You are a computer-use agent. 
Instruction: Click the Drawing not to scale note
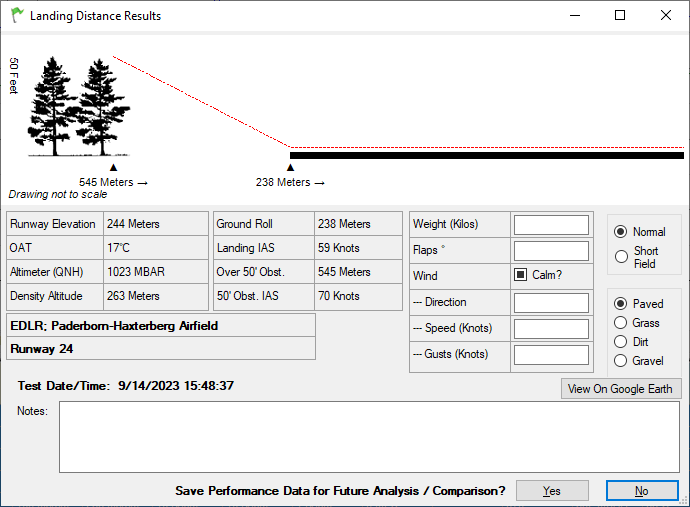click(x=58, y=195)
